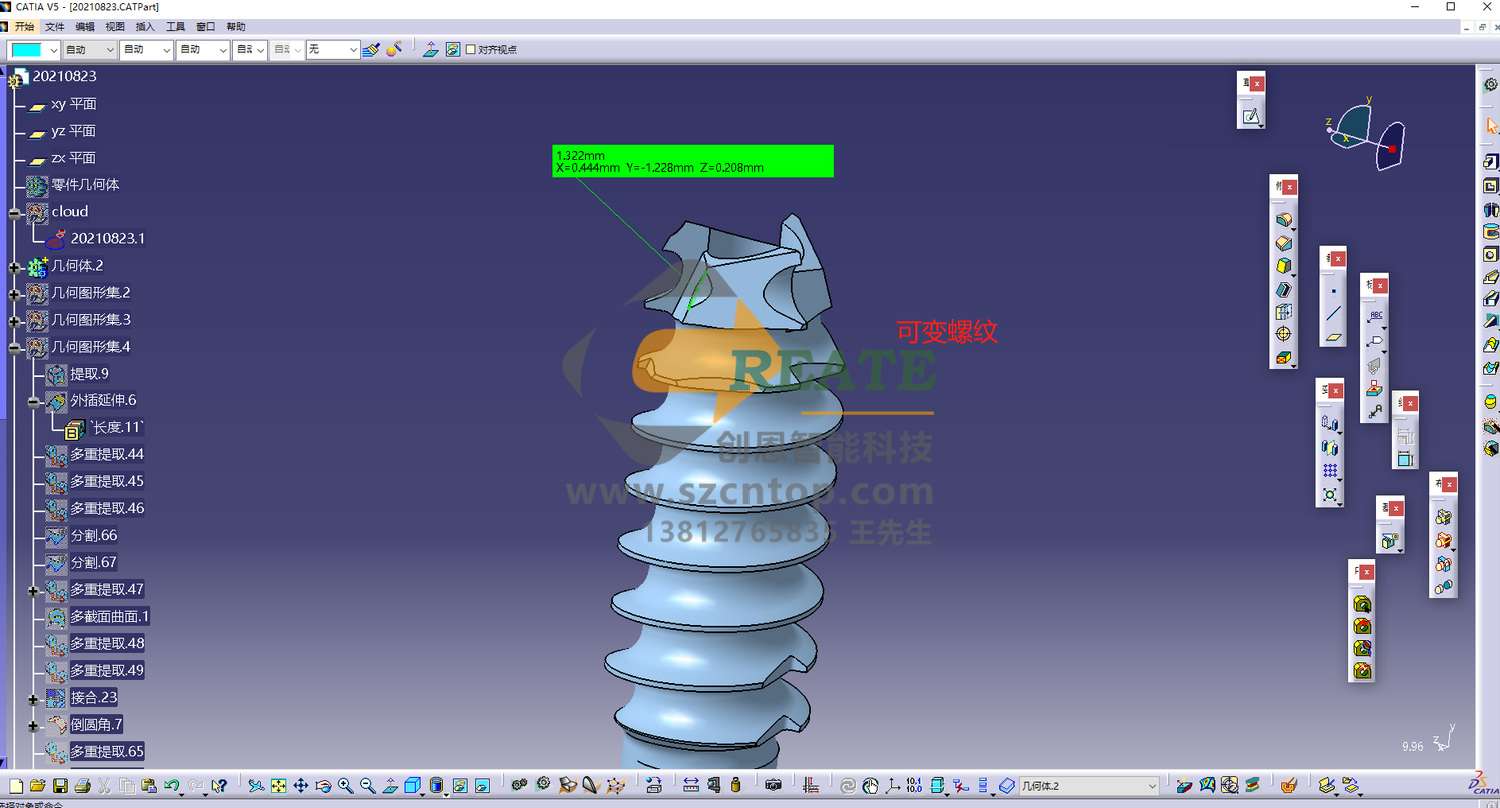Open the 帮助 menu
This screenshot has height=808, width=1500.
[235, 27]
